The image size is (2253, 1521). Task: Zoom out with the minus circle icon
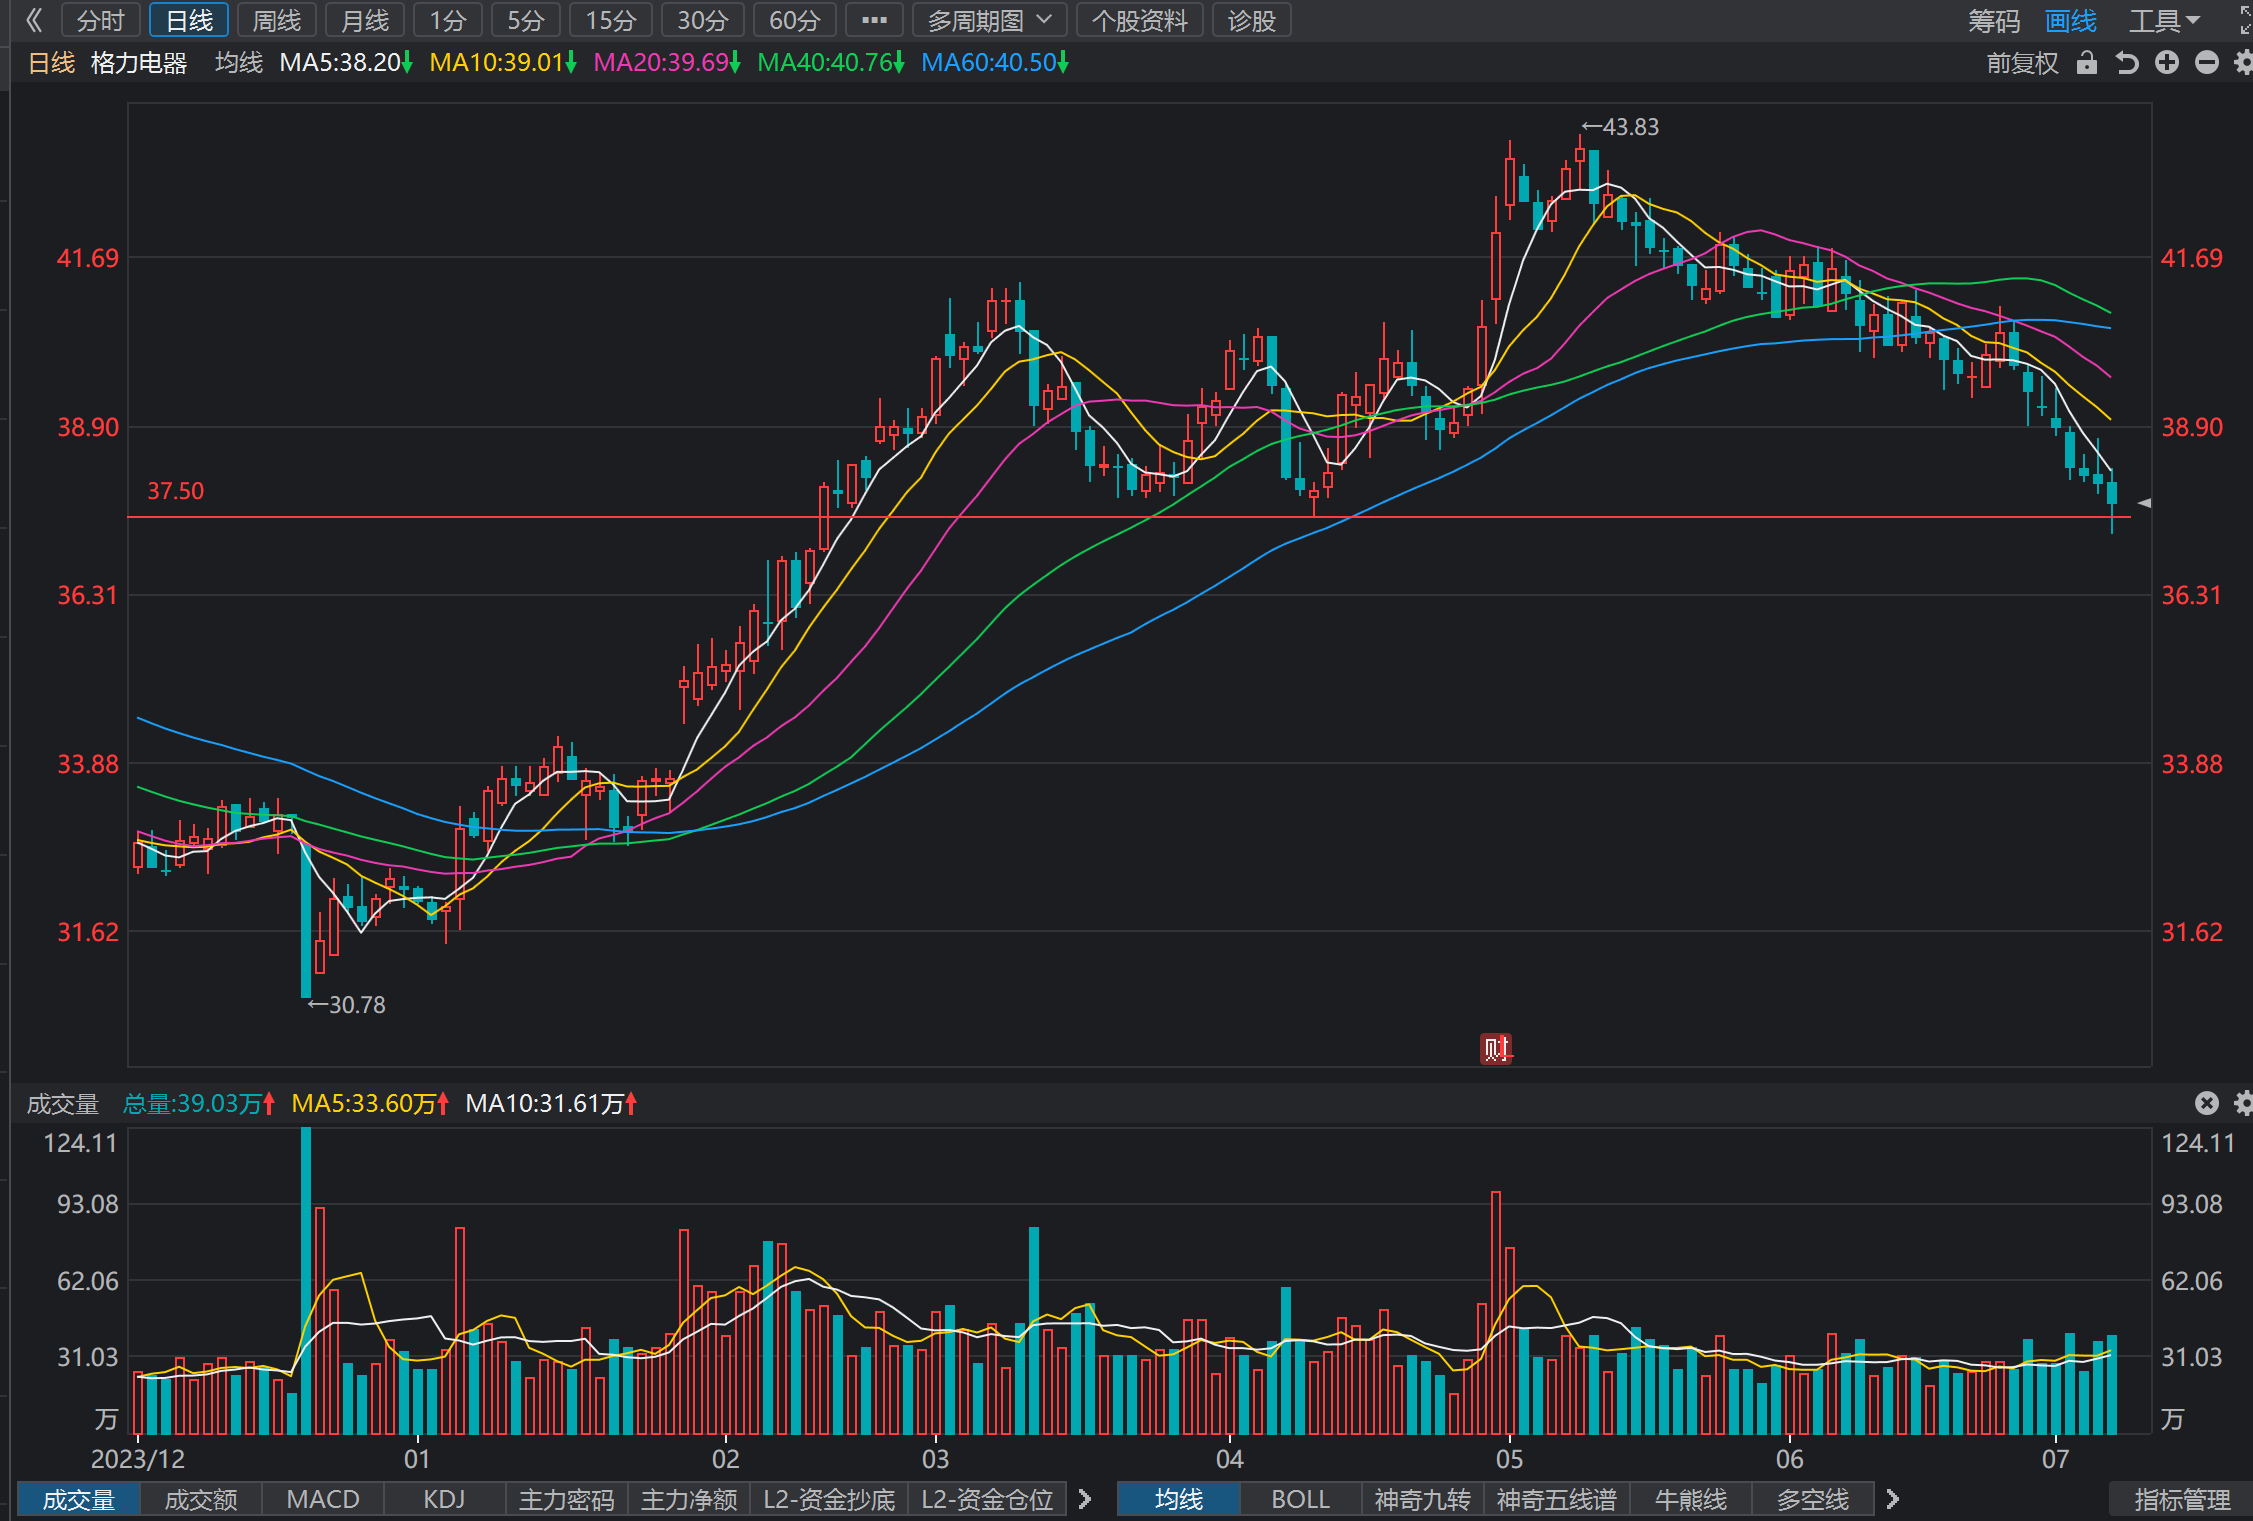click(2206, 63)
